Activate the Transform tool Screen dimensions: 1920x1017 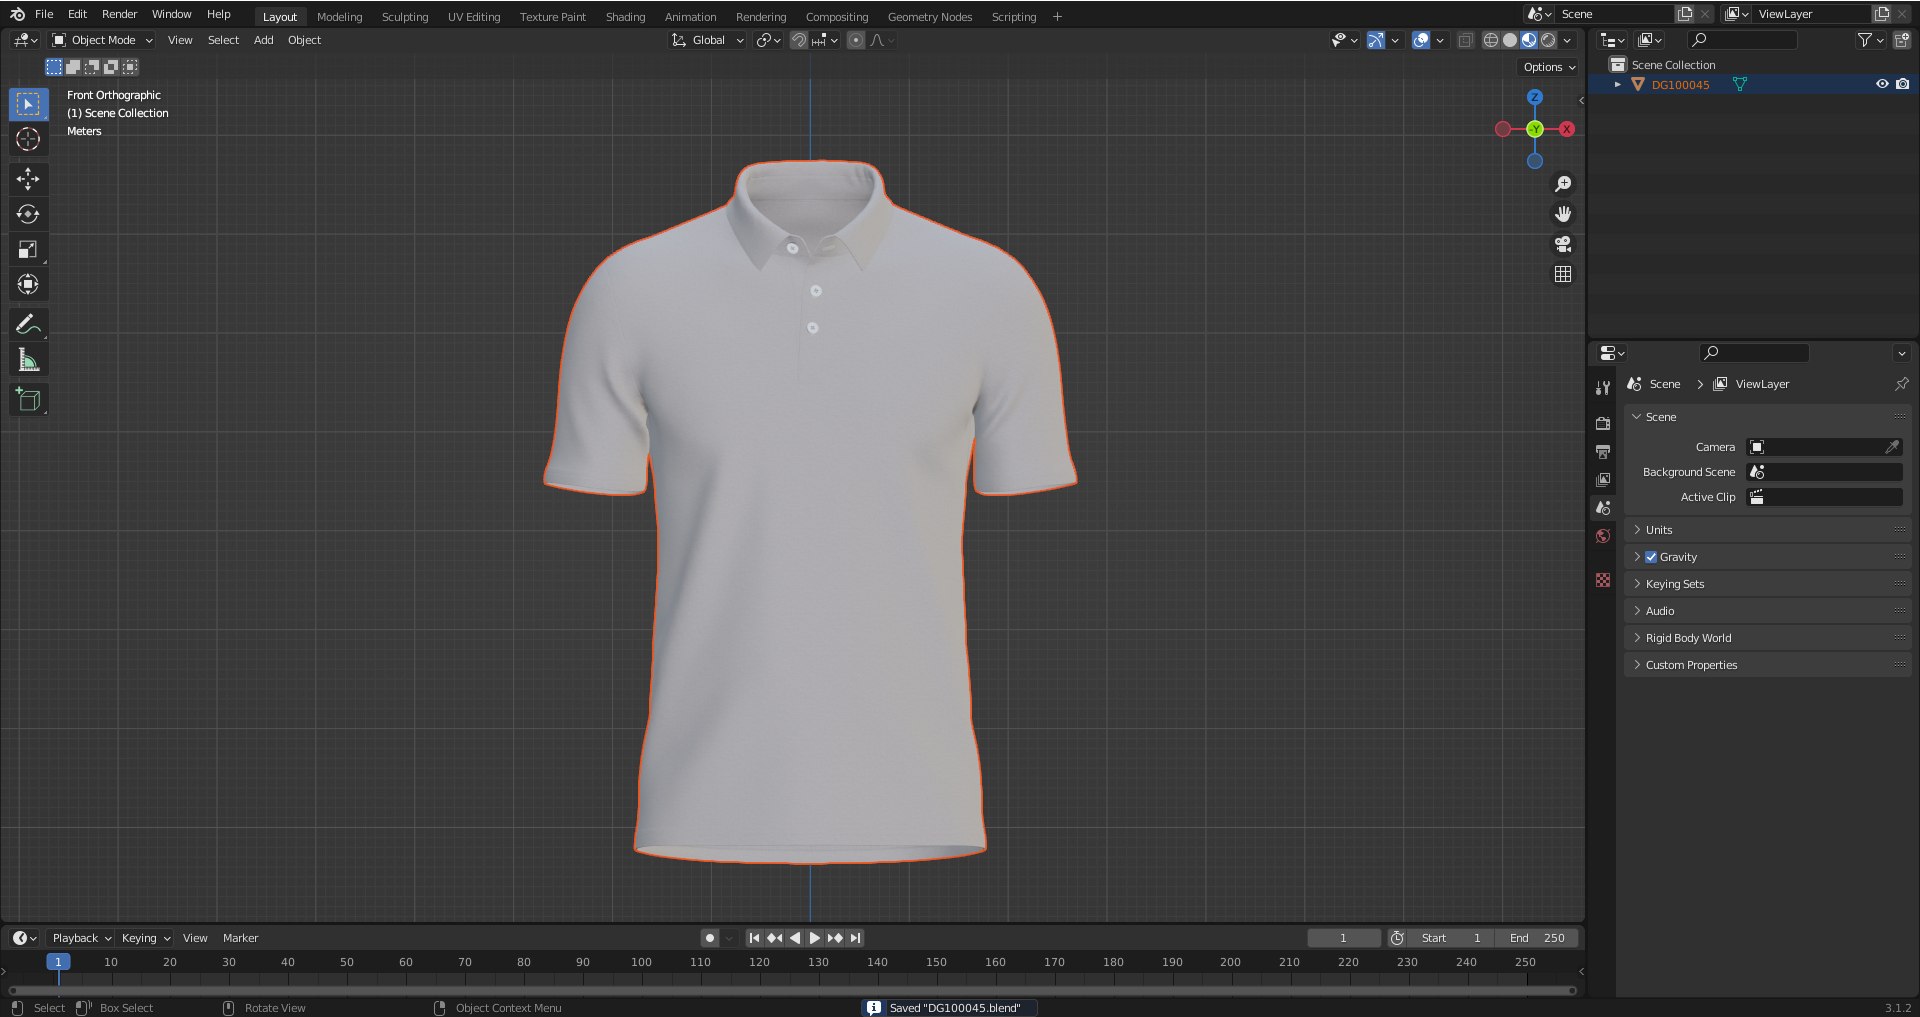coord(28,284)
